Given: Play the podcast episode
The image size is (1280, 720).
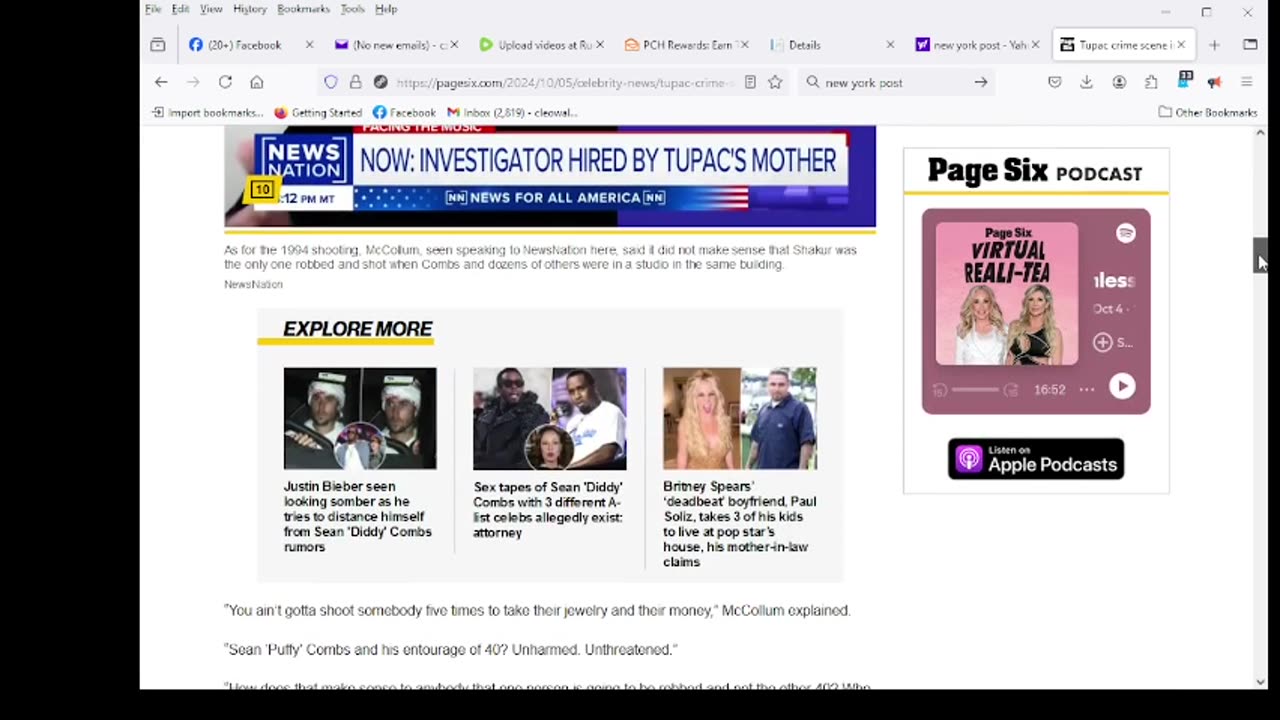Looking at the screenshot, I should [x=1122, y=387].
